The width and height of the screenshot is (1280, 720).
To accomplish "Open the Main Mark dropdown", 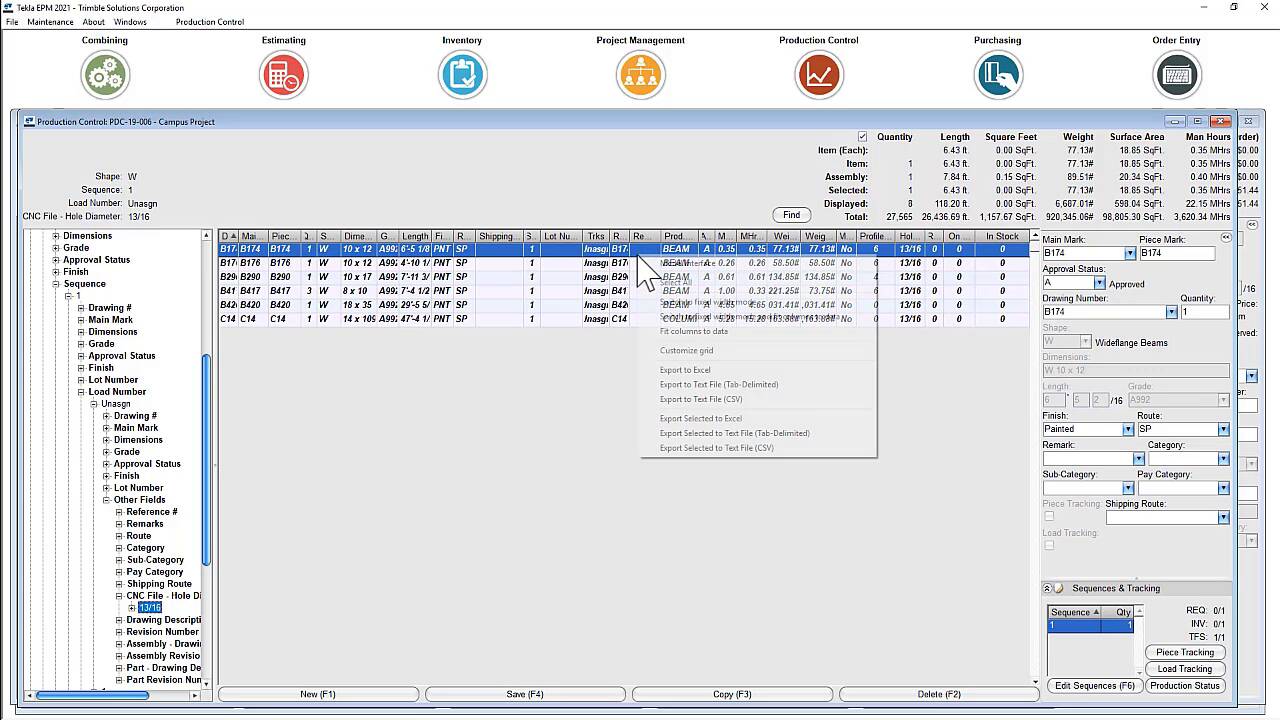I will [1130, 254].
